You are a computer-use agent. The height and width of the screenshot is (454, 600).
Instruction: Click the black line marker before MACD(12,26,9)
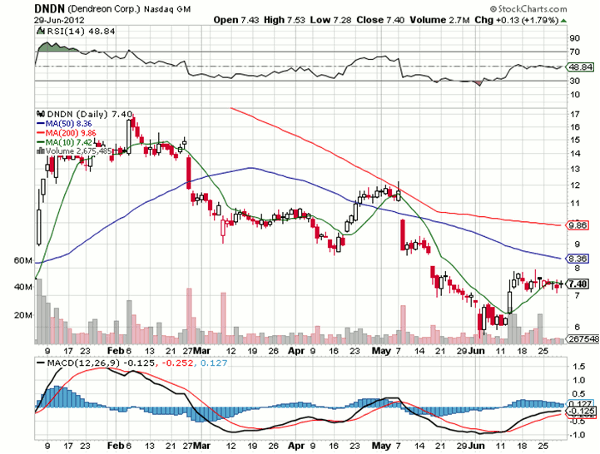[x=41, y=363]
